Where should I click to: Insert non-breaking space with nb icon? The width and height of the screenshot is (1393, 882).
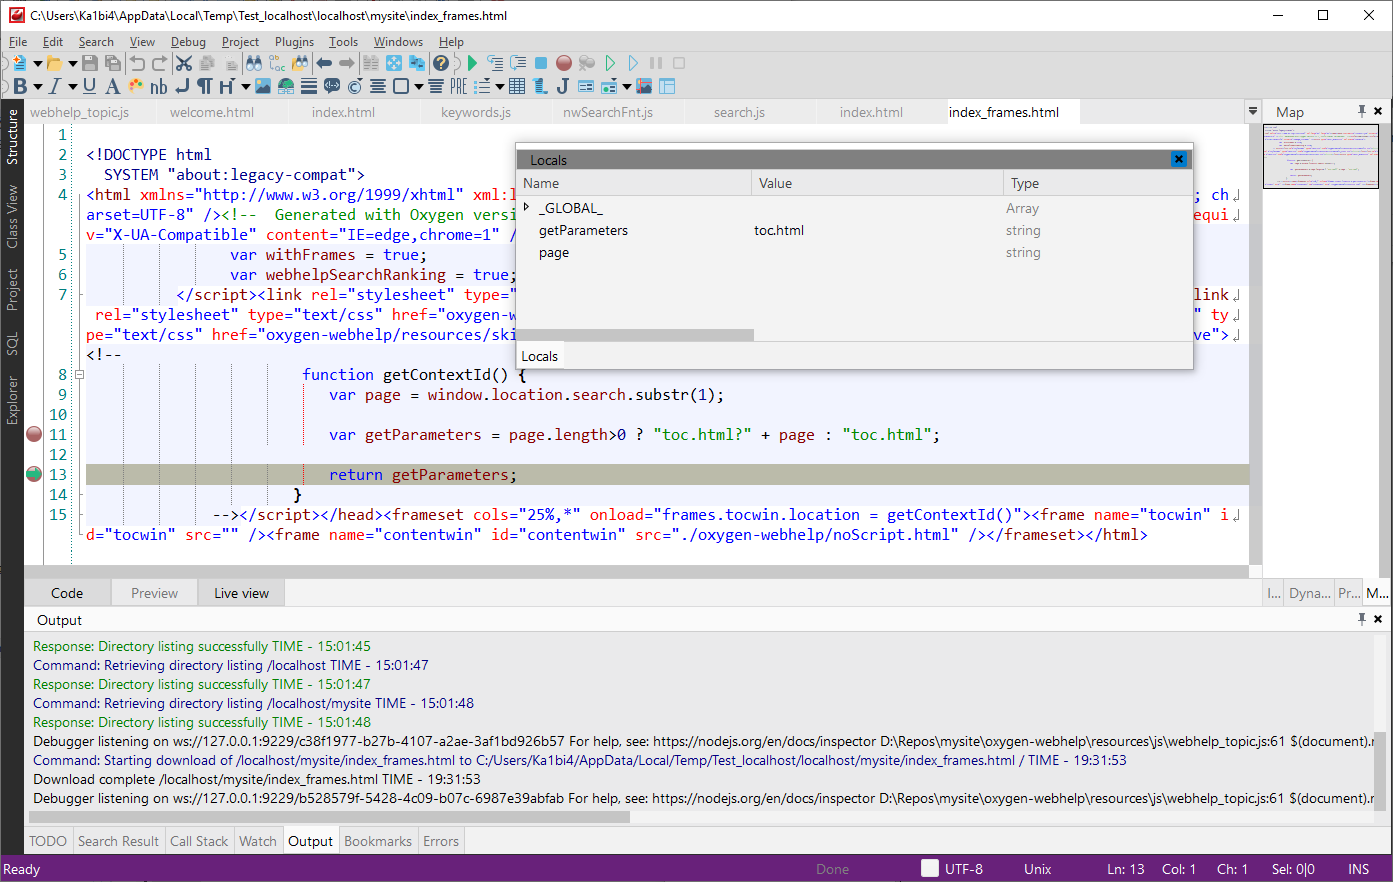tap(158, 86)
